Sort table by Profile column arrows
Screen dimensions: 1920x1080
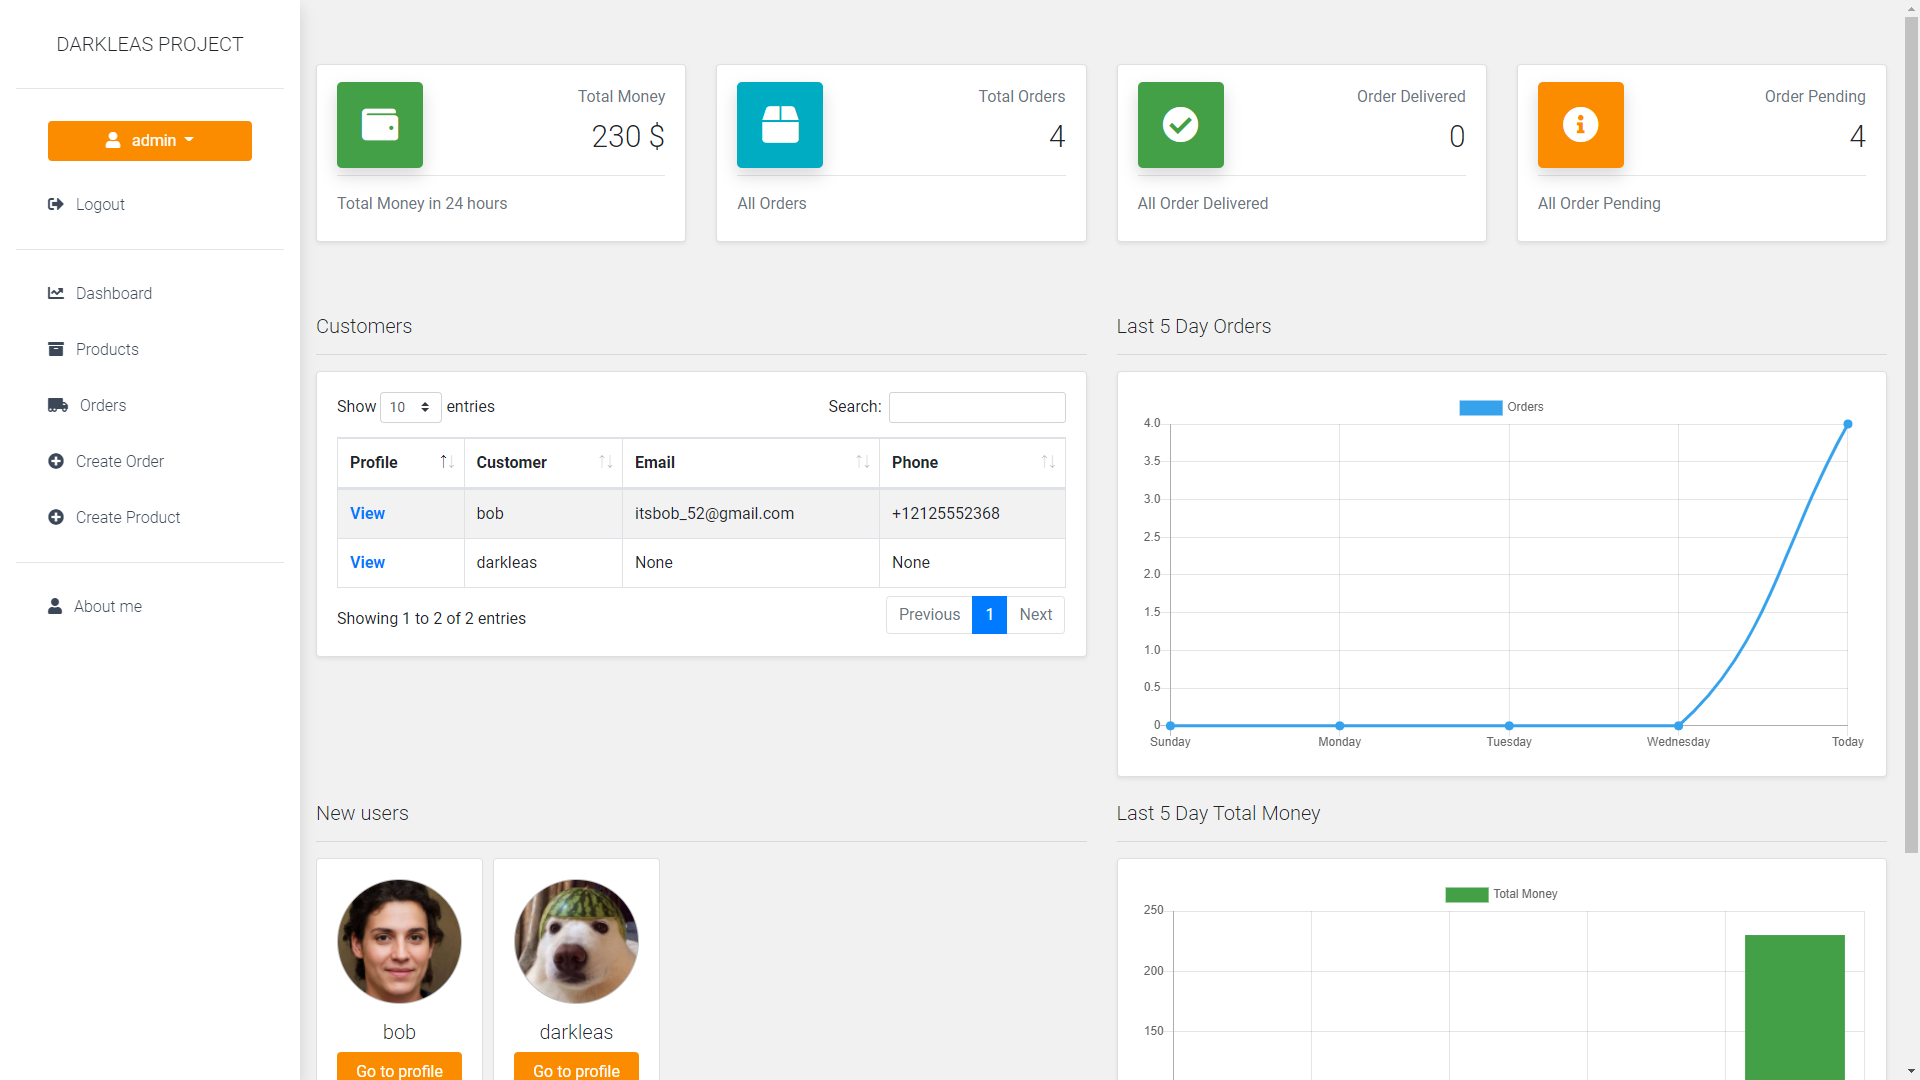(x=446, y=462)
